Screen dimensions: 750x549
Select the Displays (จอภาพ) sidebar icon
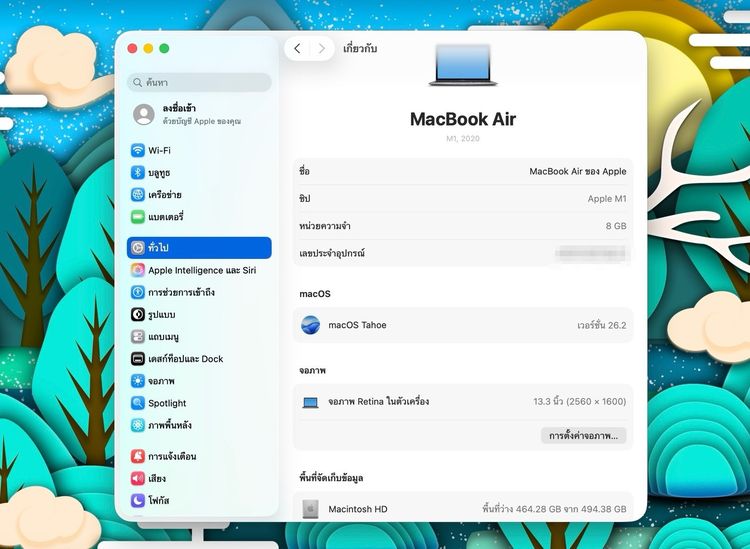pyautogui.click(x=138, y=381)
